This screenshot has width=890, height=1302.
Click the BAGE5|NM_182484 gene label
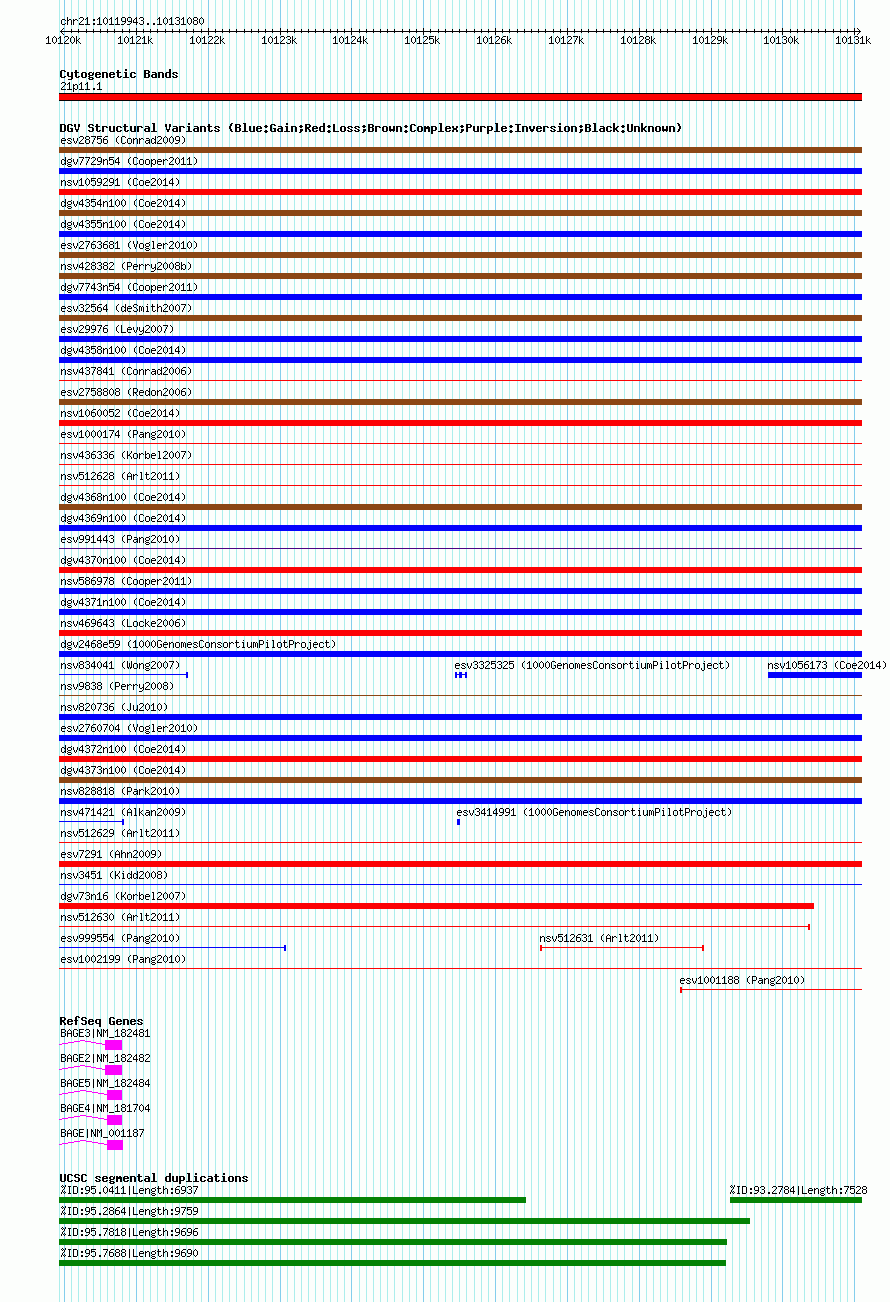point(105,1083)
